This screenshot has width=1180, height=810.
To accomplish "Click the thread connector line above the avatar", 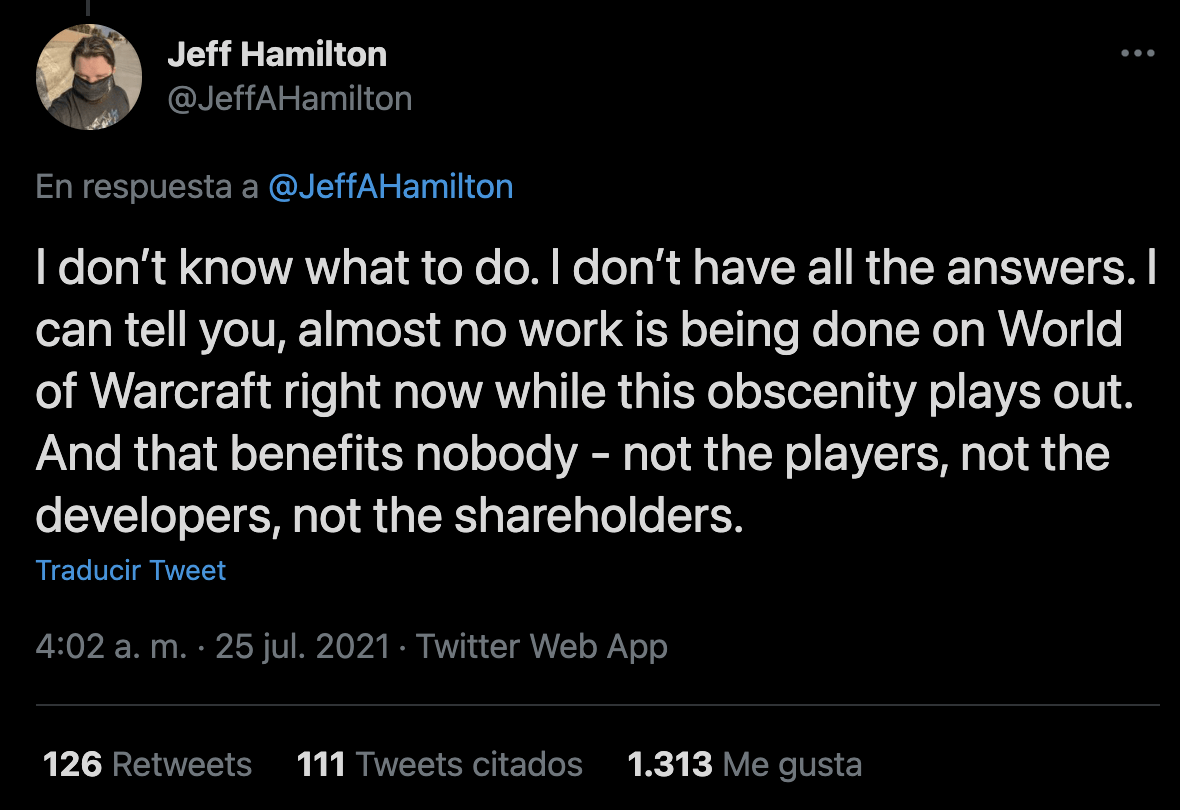I will (x=88, y=8).
